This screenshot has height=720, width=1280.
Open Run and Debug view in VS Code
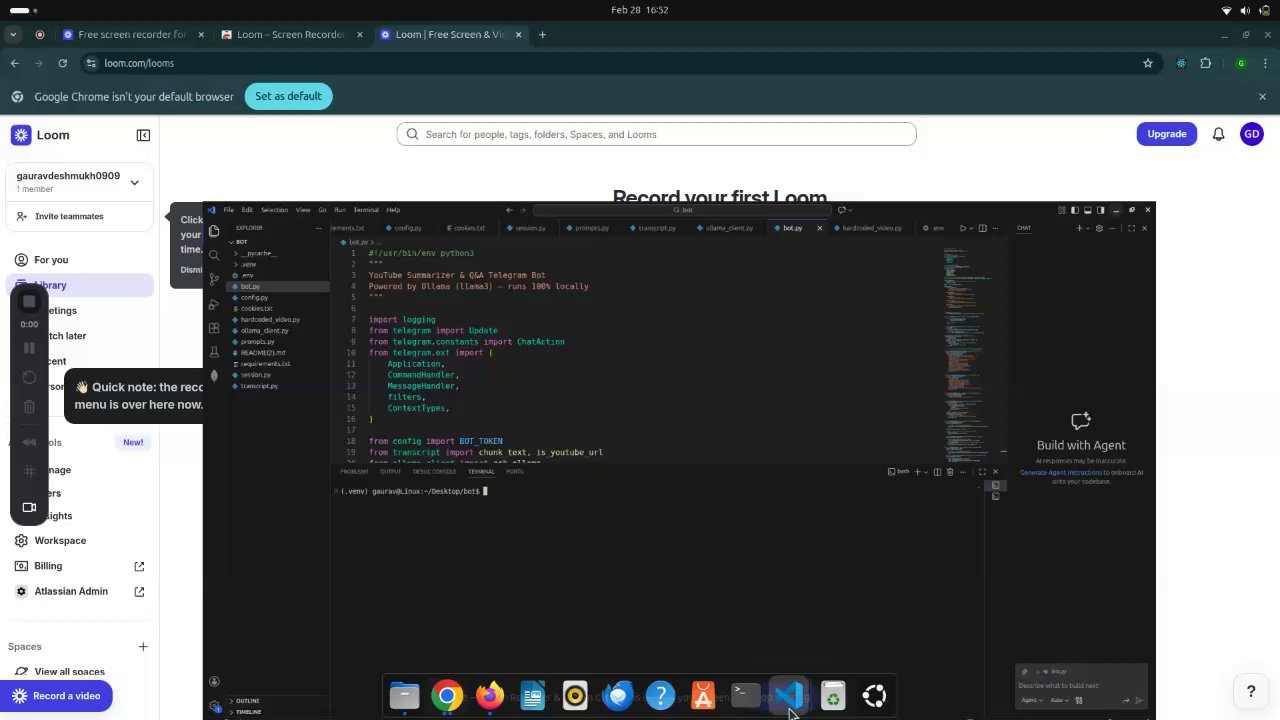[214, 304]
